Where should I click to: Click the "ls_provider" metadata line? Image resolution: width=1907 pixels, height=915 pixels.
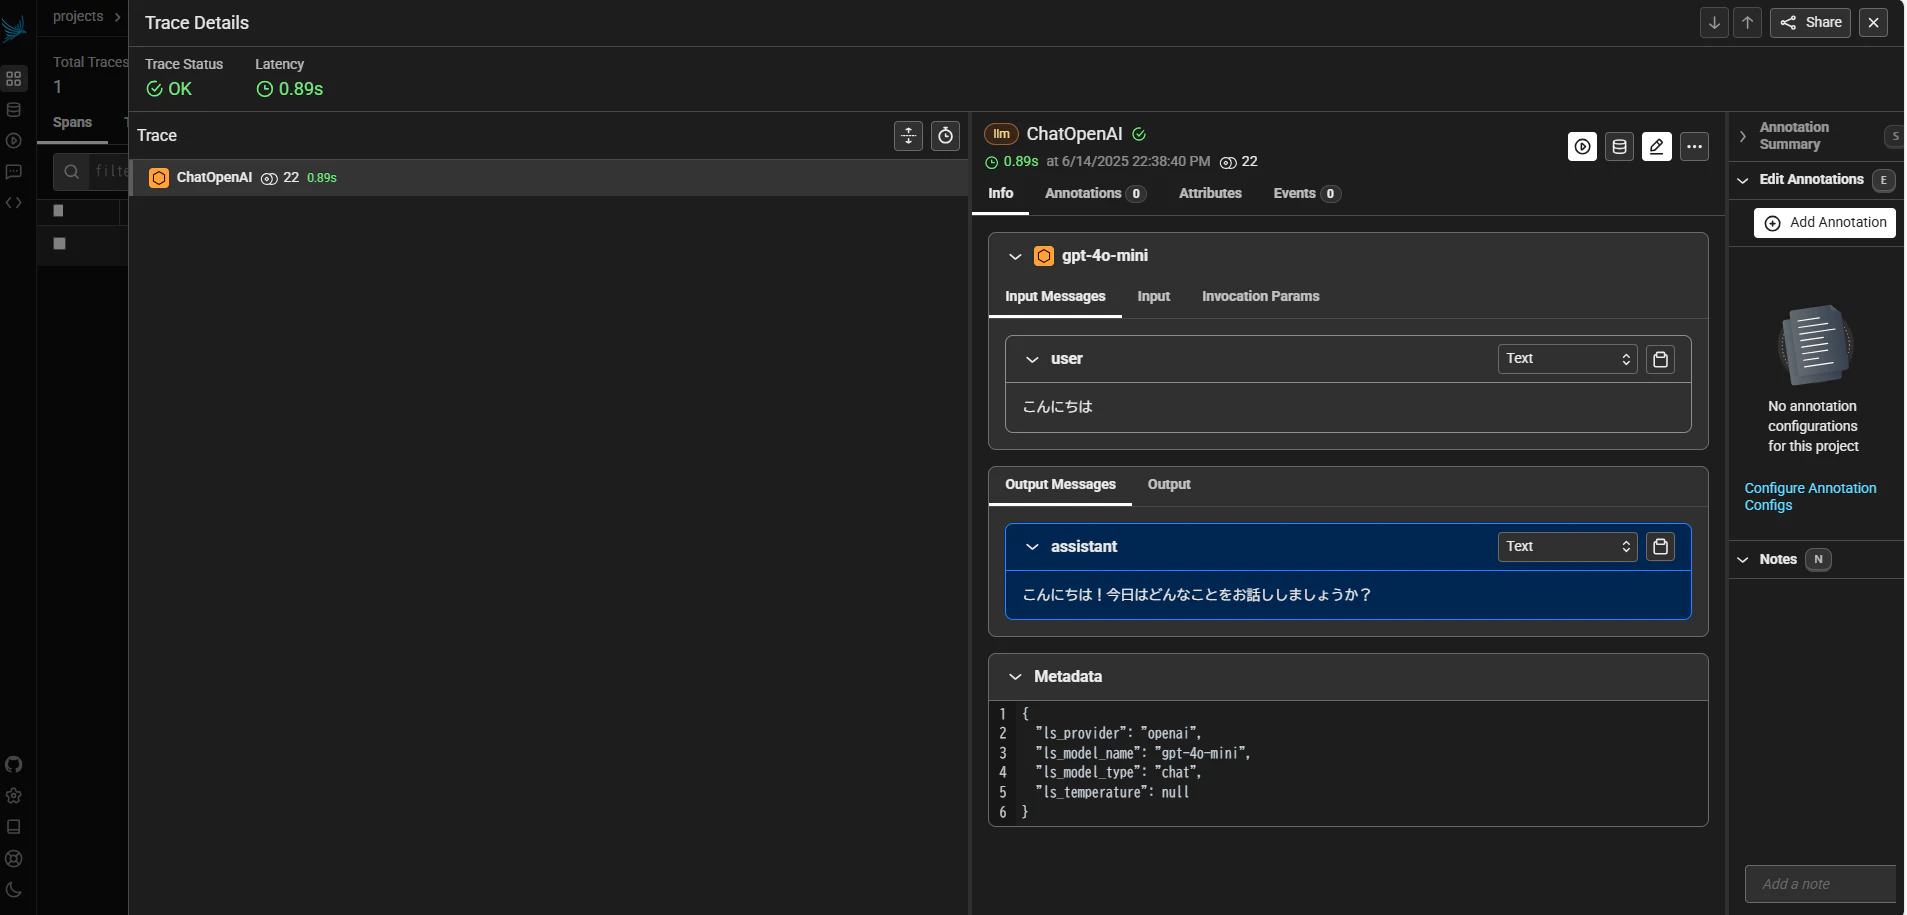tap(1118, 734)
